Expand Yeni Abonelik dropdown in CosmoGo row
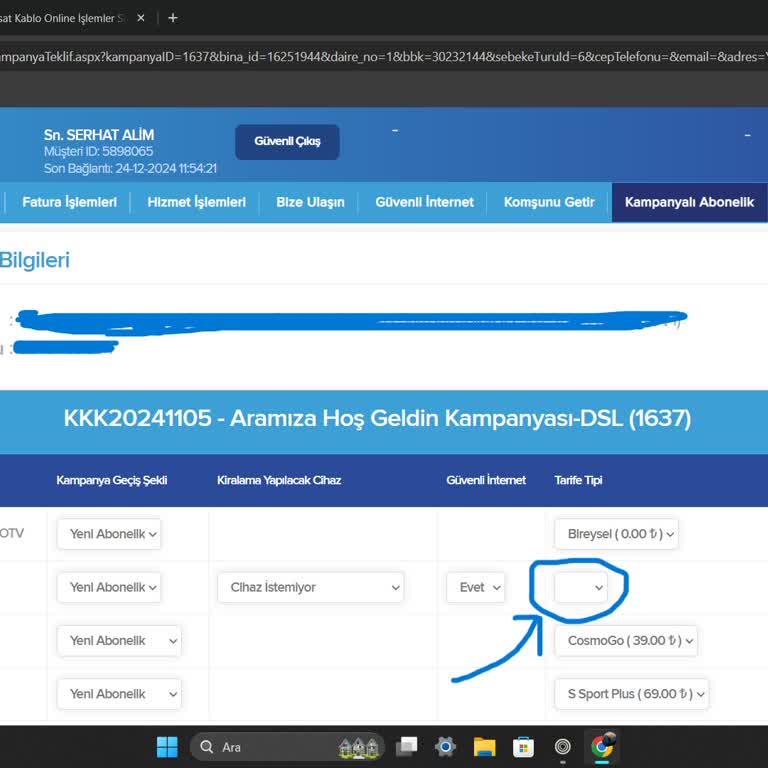This screenshot has height=768, width=768. point(119,641)
